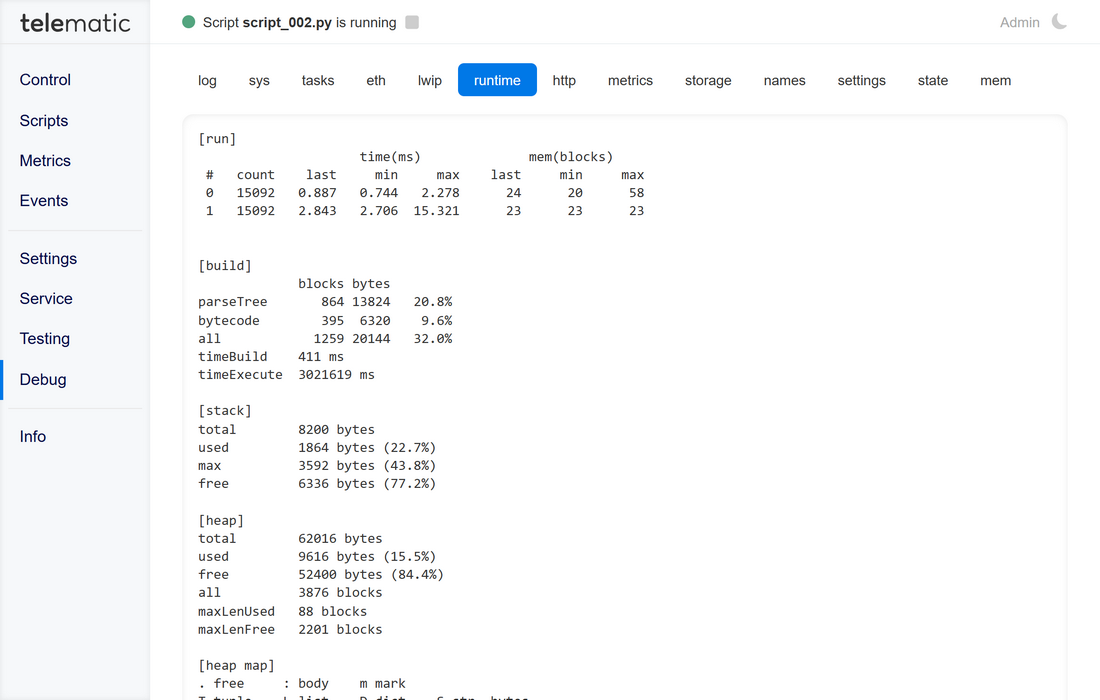Viewport: 1100px width, 700px height.
Task: Go to Control in the sidebar
Action: (x=46, y=80)
